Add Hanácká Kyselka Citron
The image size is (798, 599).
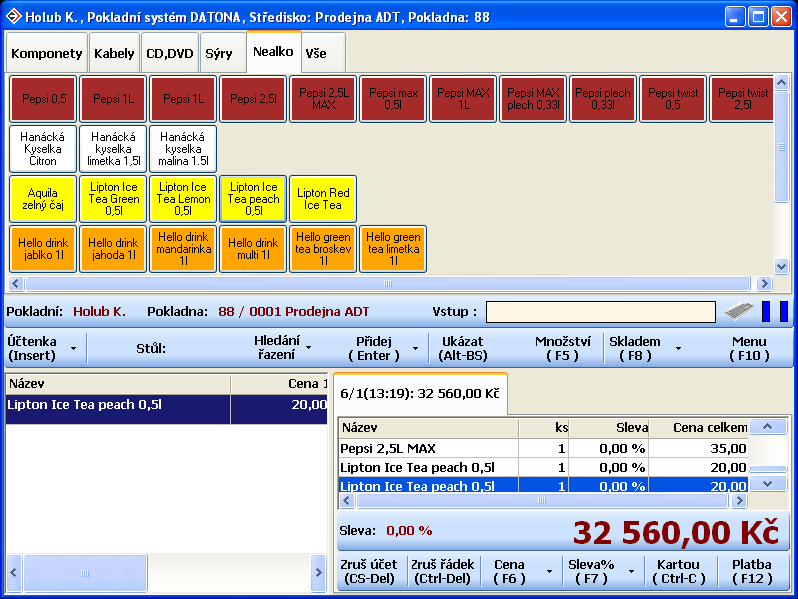click(x=43, y=149)
